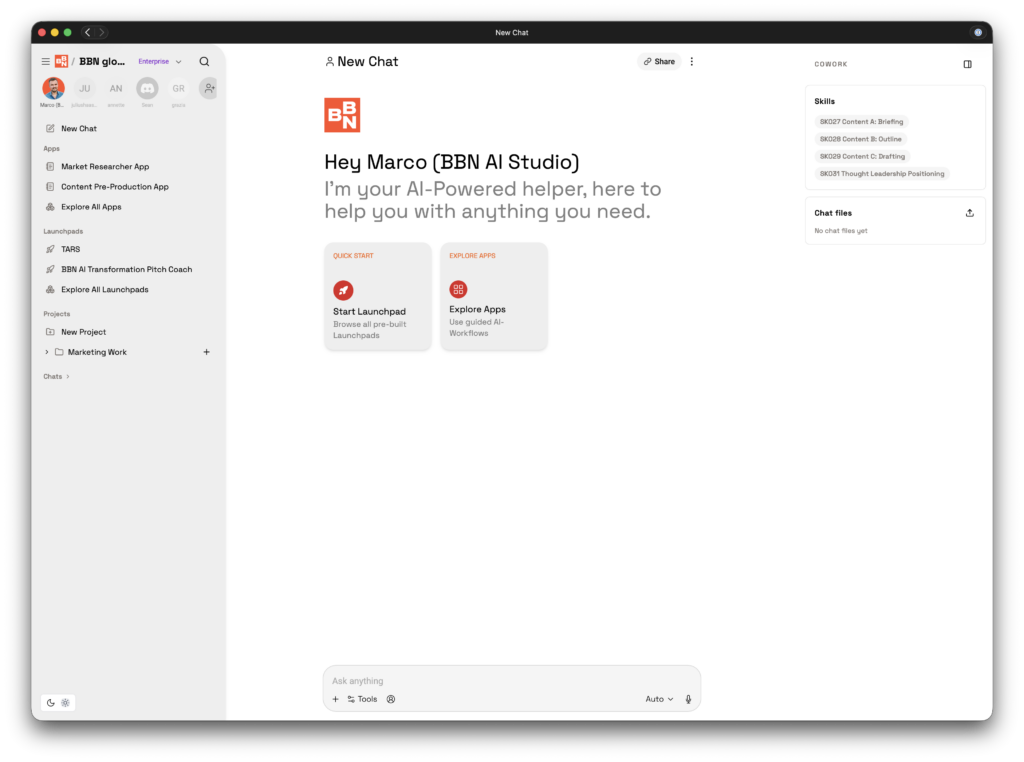Screen dimensions: 1024x762
Task: Select the AN user avatar
Action: click(x=116, y=88)
